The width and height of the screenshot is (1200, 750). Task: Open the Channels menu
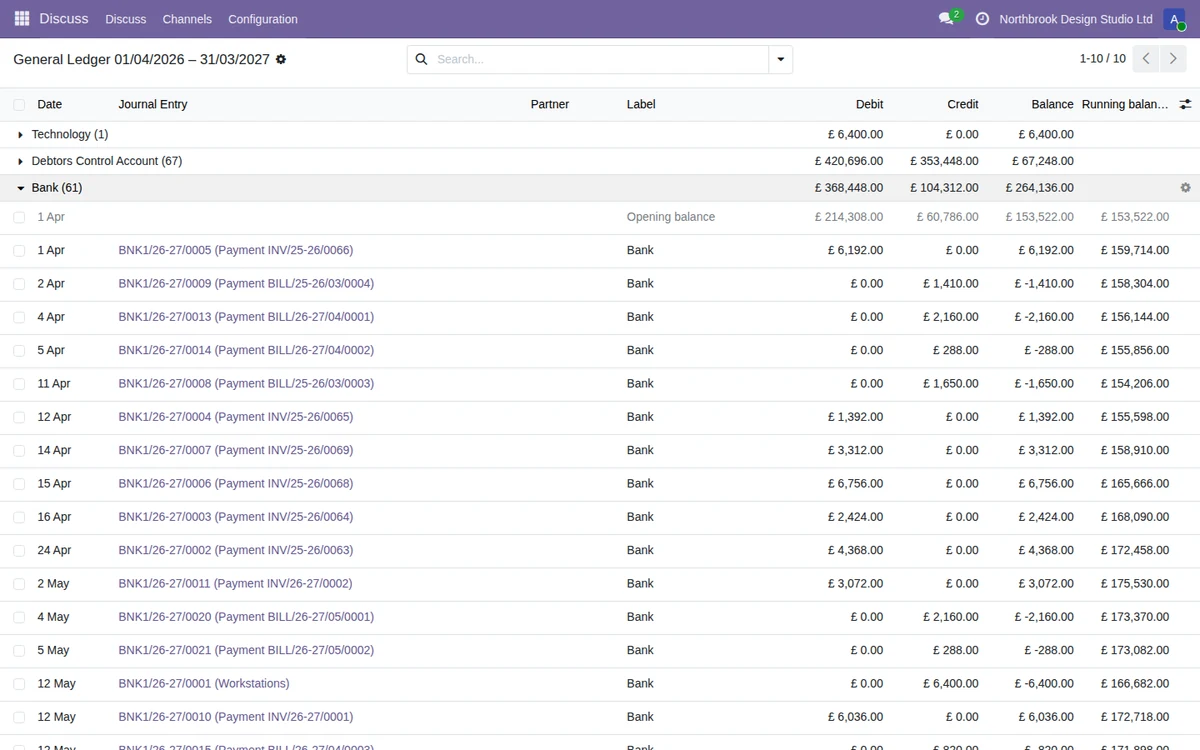point(187,19)
